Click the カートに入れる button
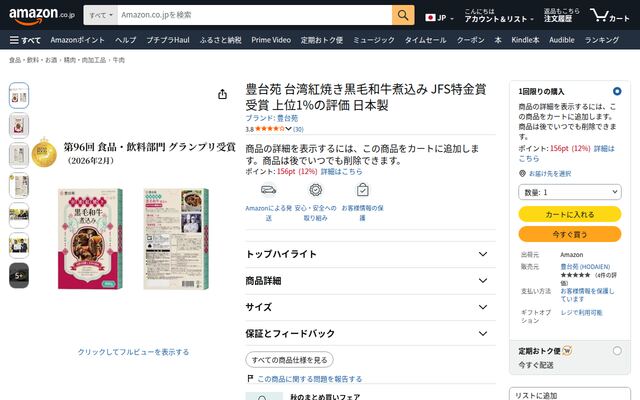The width and height of the screenshot is (640, 400). click(x=570, y=214)
